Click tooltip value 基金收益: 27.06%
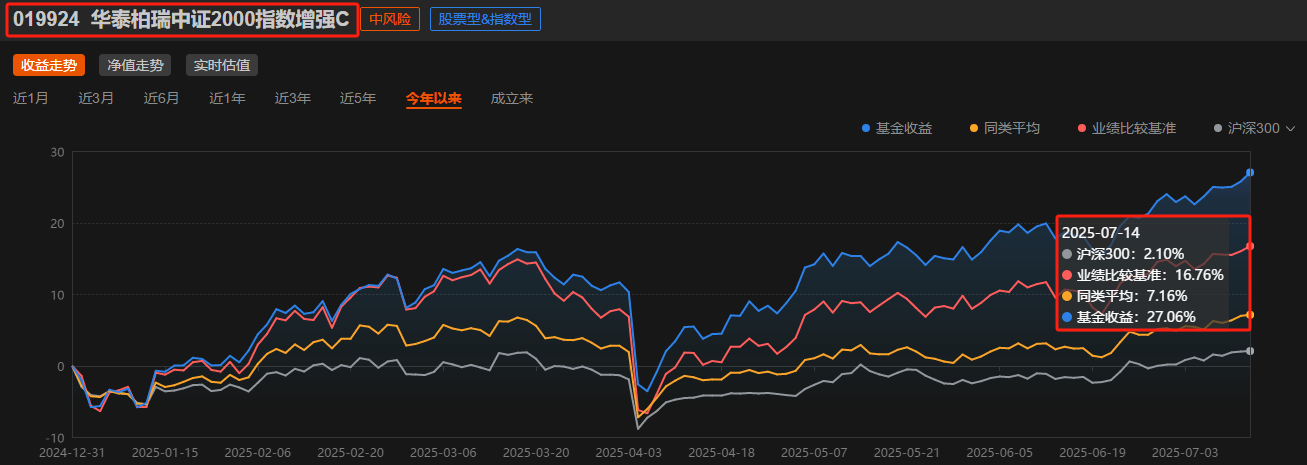 [1129, 317]
